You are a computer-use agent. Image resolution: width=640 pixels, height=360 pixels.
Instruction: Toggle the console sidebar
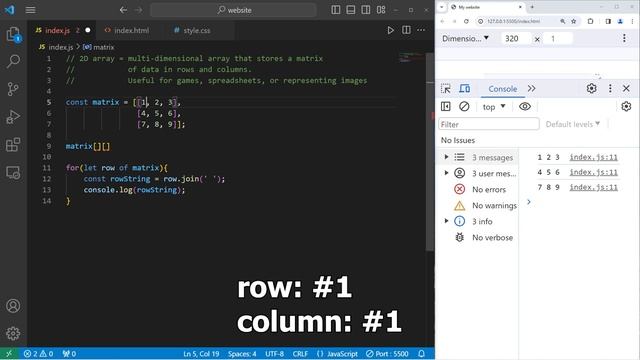pos(446,107)
